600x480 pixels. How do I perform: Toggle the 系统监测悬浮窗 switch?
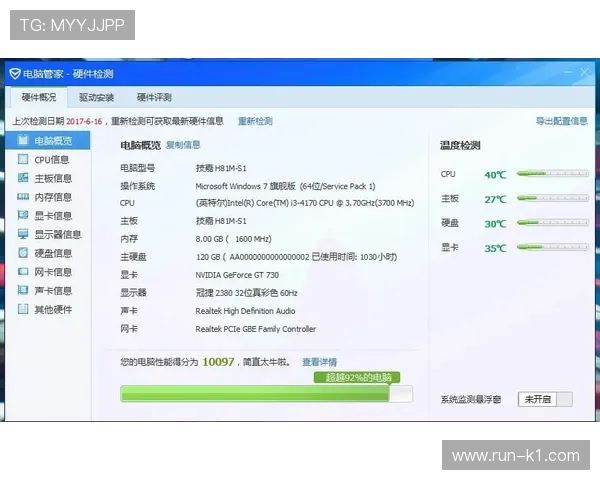(x=545, y=399)
